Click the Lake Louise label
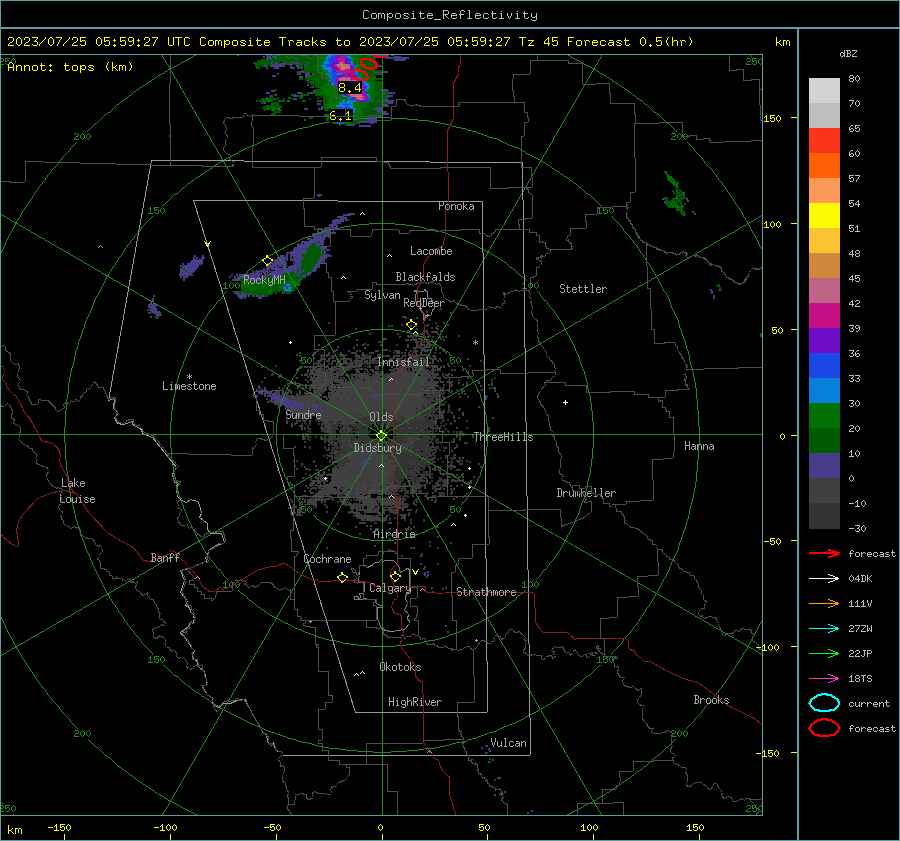 pos(77,491)
